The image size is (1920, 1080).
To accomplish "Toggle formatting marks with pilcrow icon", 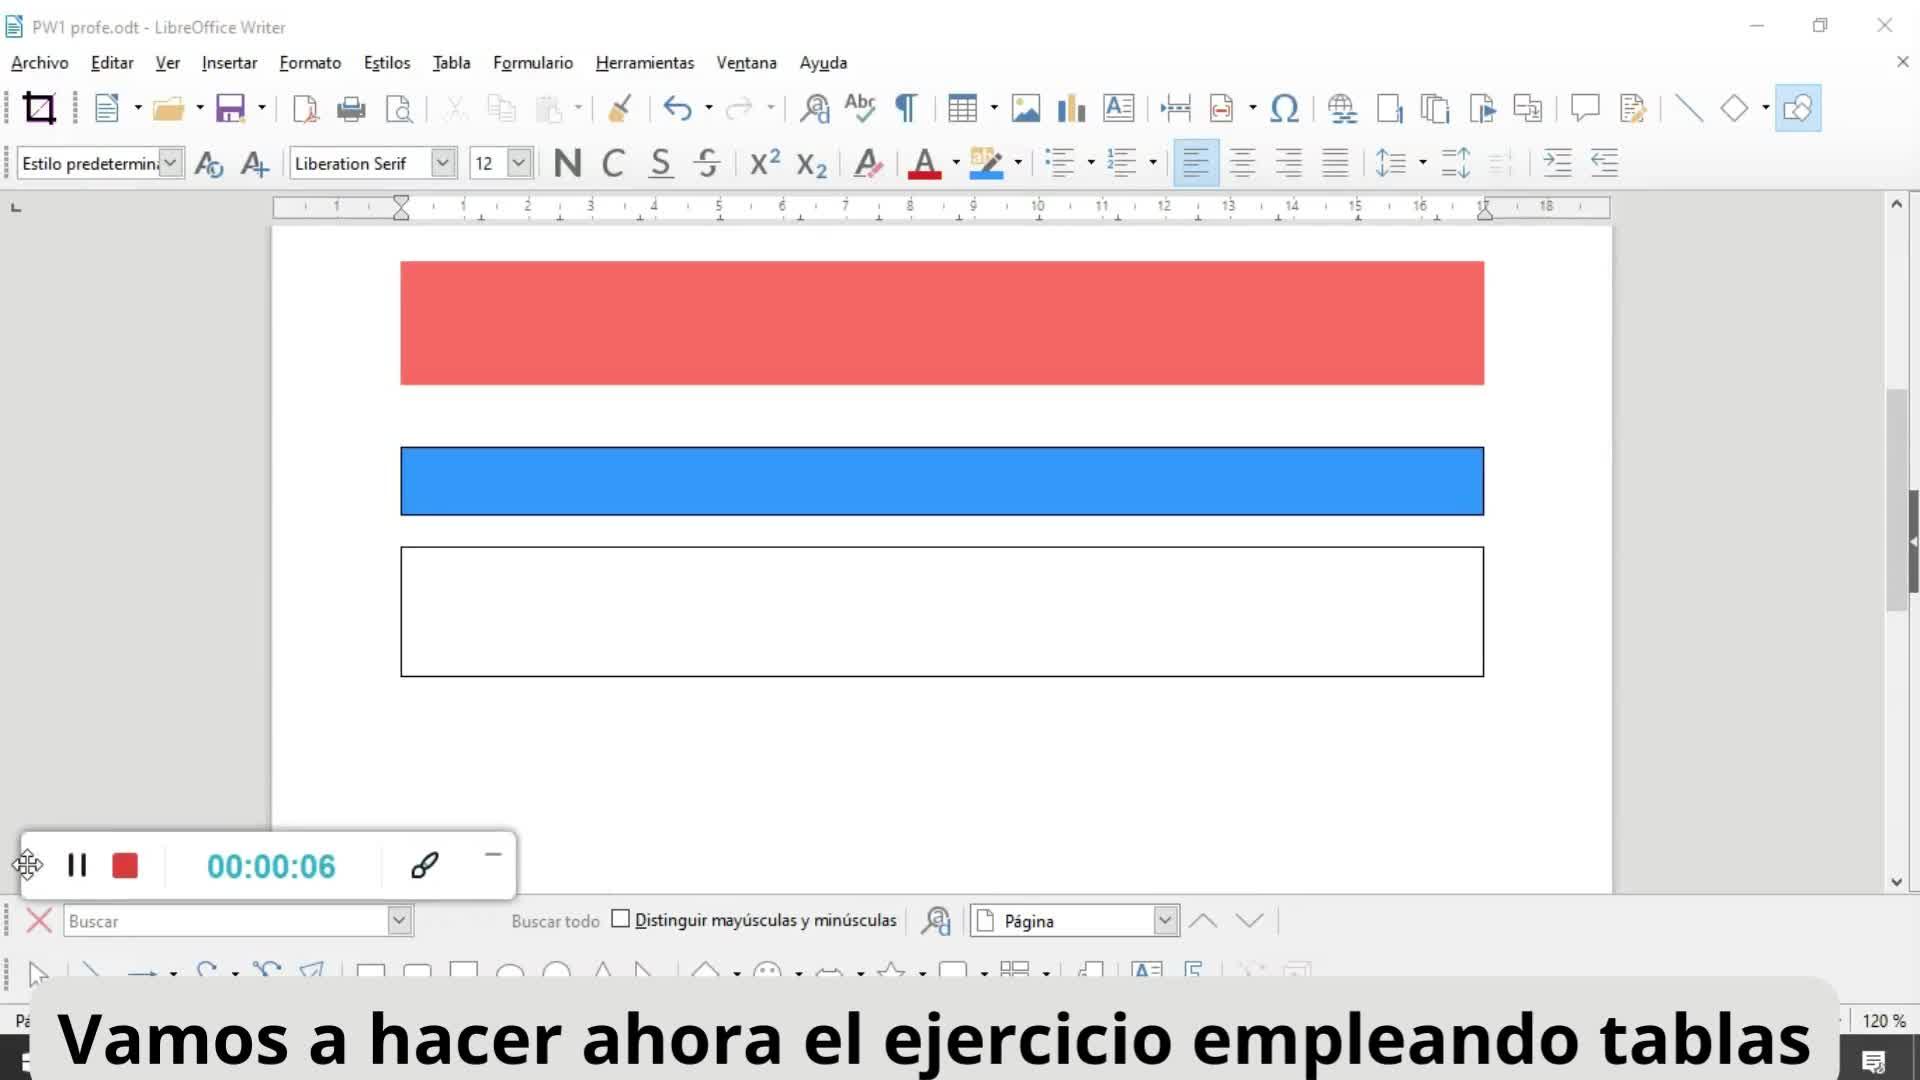I will [x=905, y=108].
